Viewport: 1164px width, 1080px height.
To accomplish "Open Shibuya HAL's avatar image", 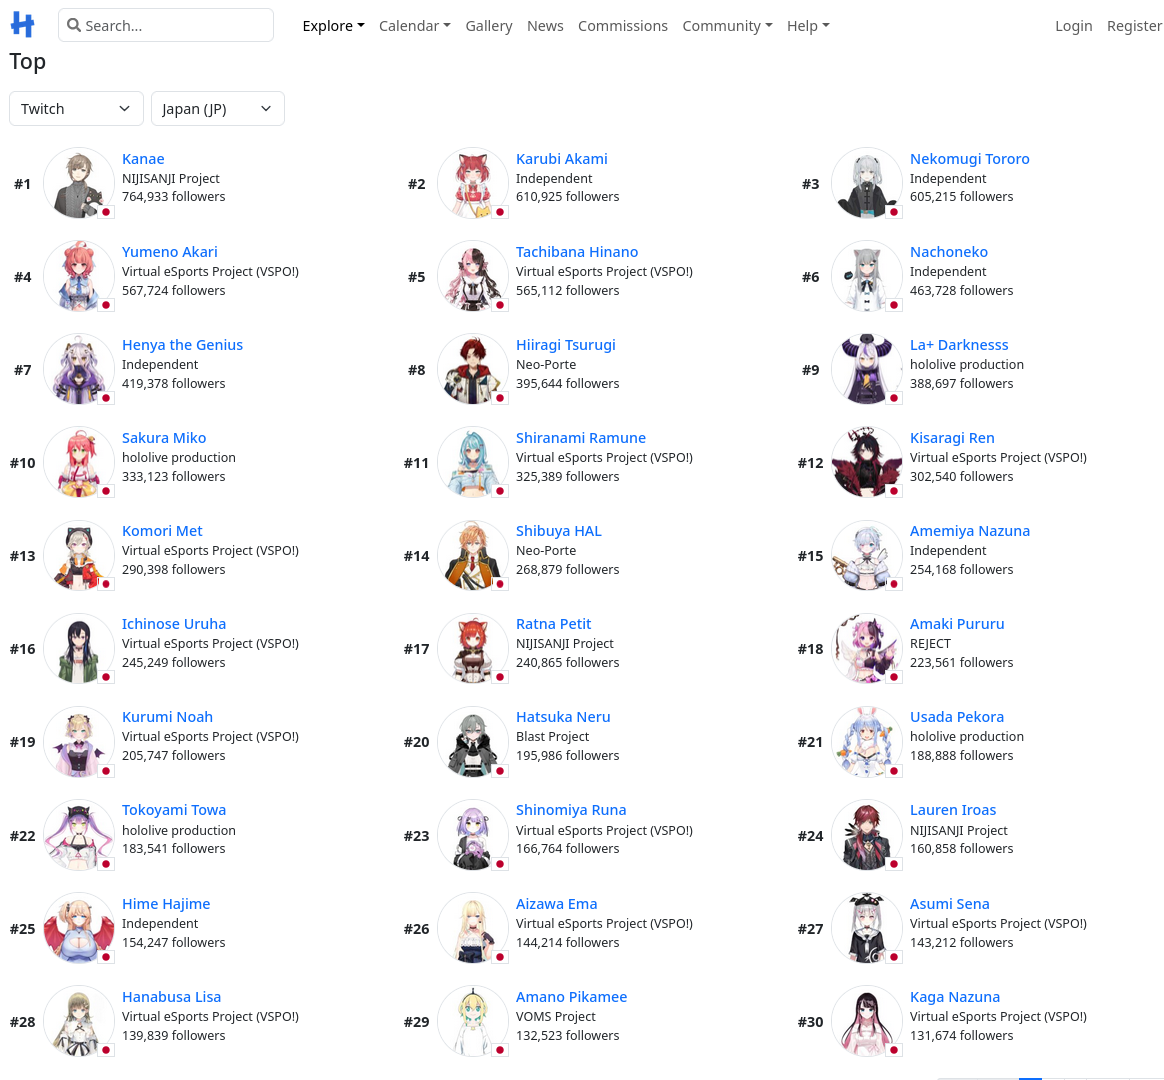I will (473, 555).
